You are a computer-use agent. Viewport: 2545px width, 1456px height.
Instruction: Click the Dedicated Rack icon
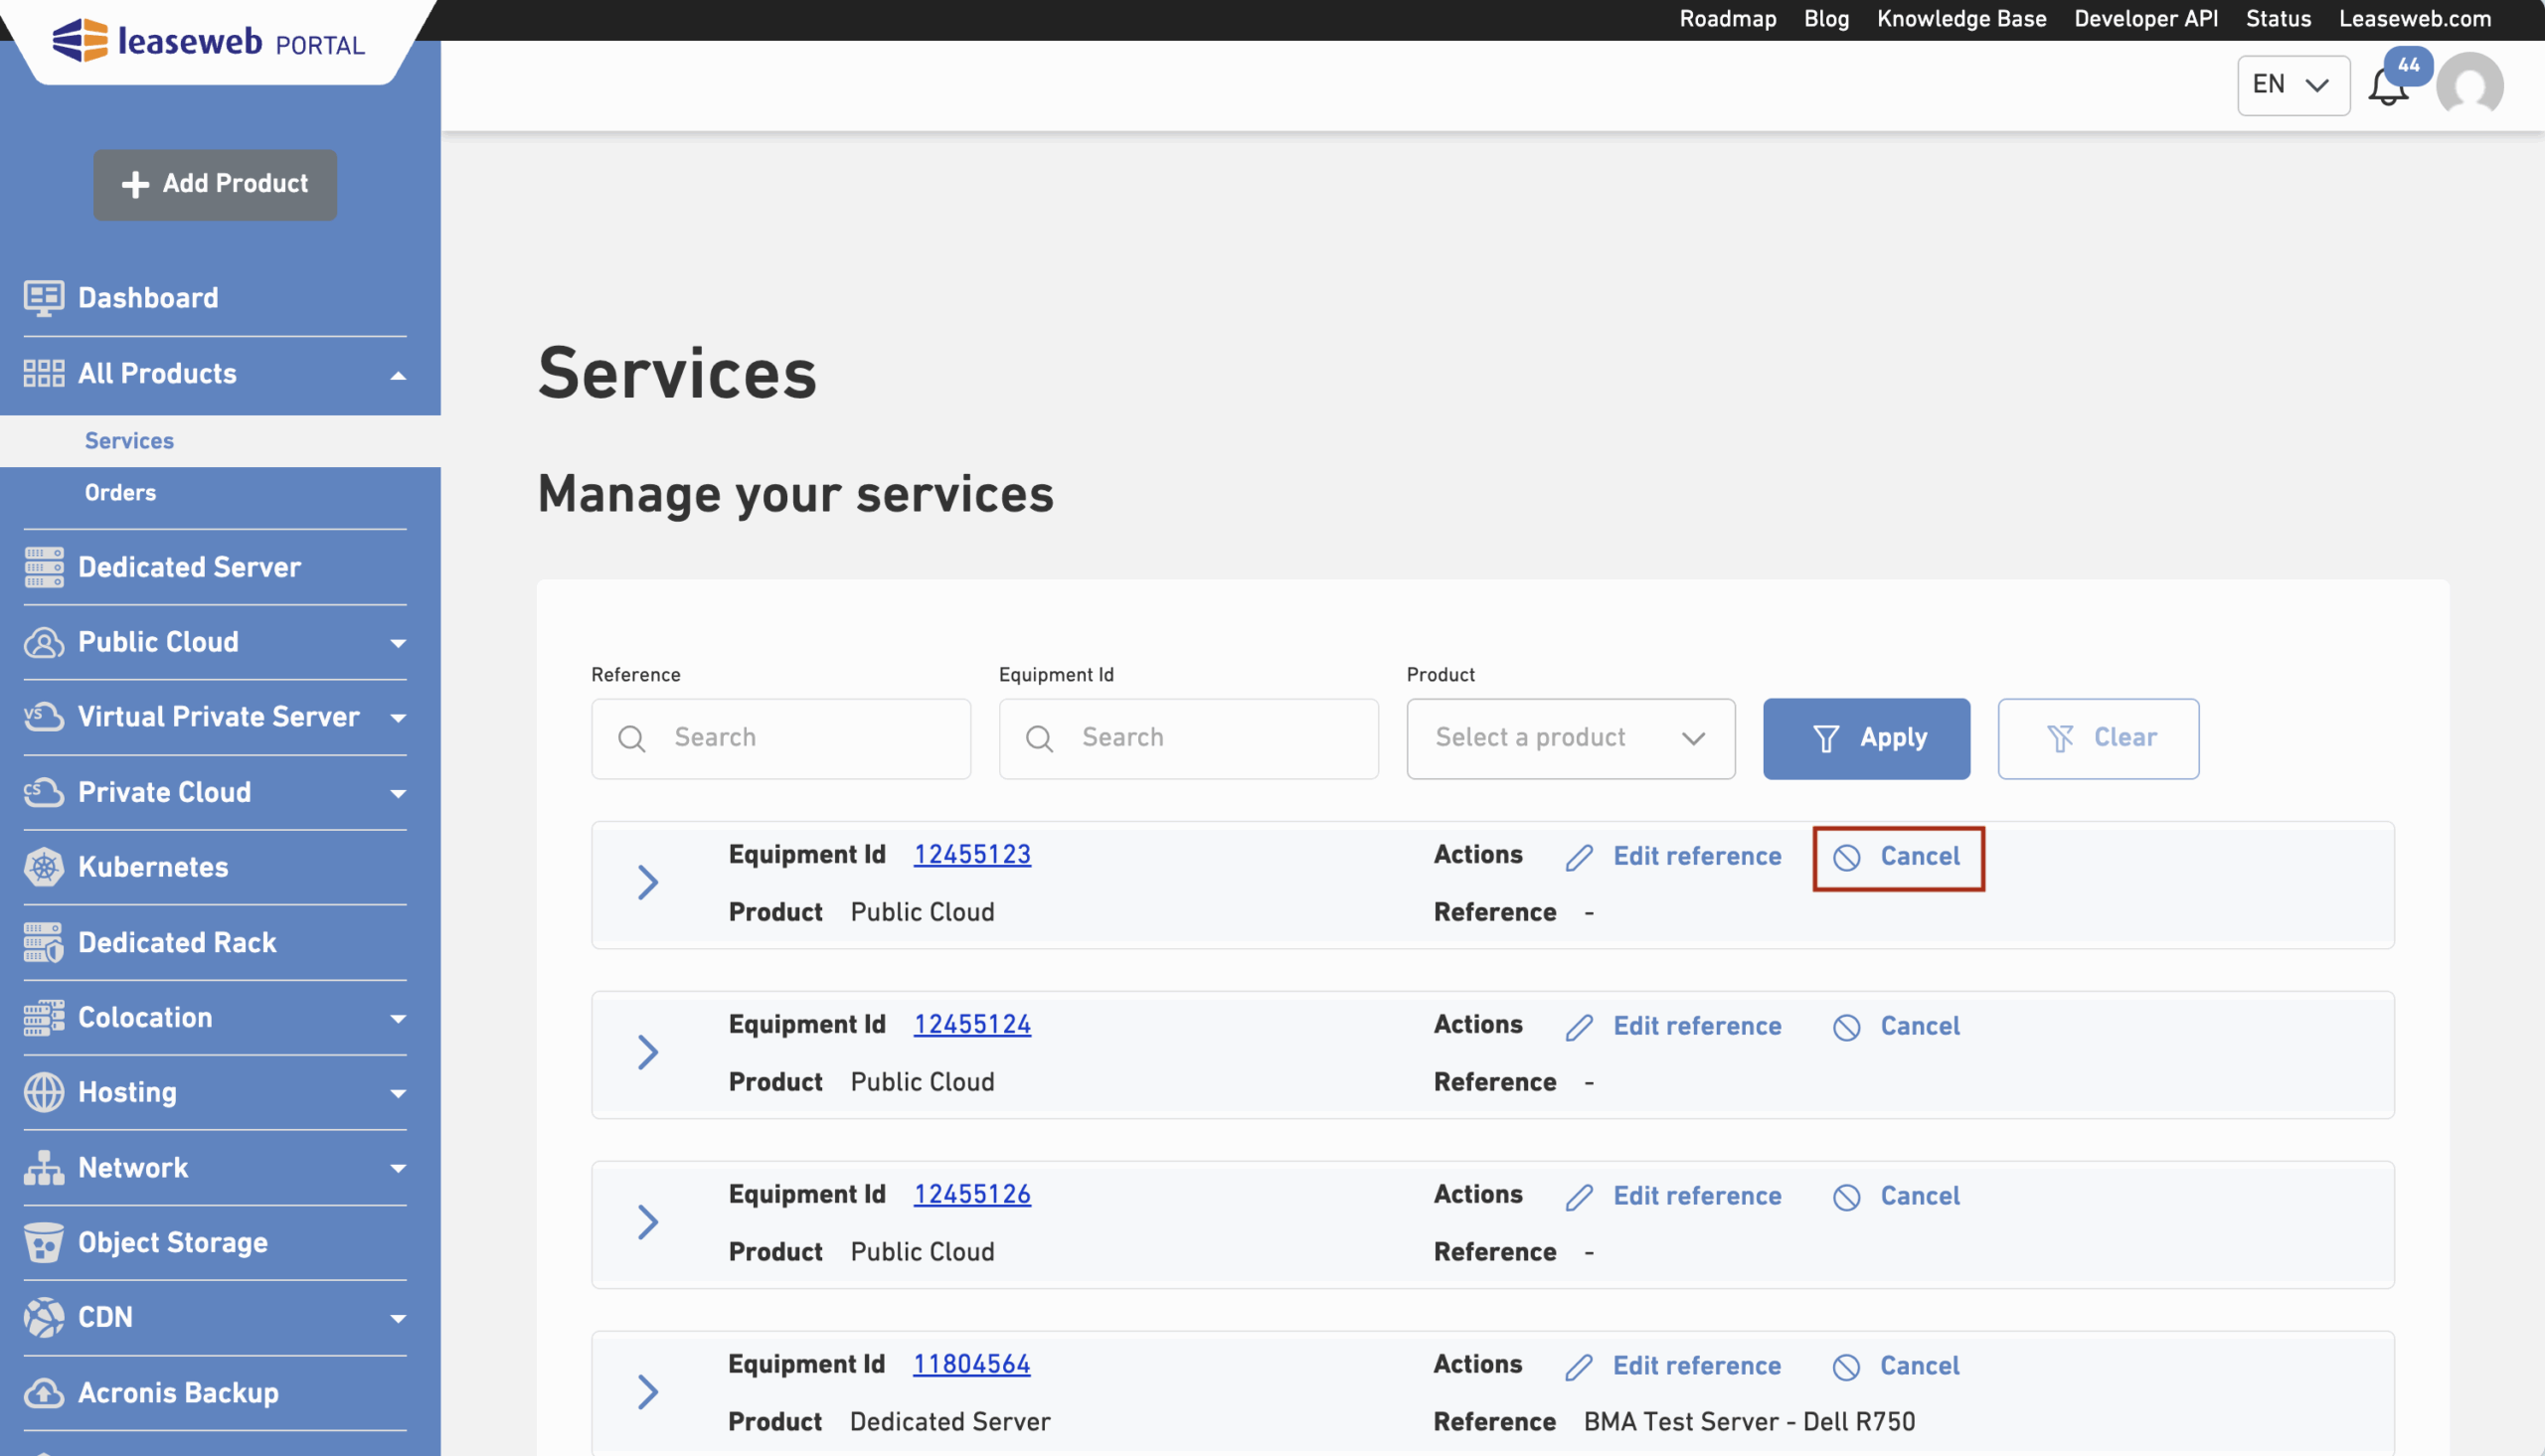click(43, 942)
